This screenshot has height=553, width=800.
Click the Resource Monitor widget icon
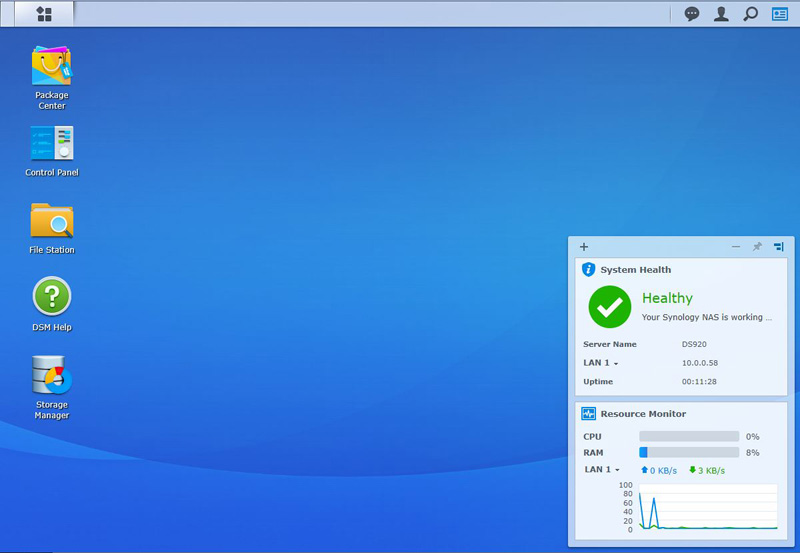point(588,414)
